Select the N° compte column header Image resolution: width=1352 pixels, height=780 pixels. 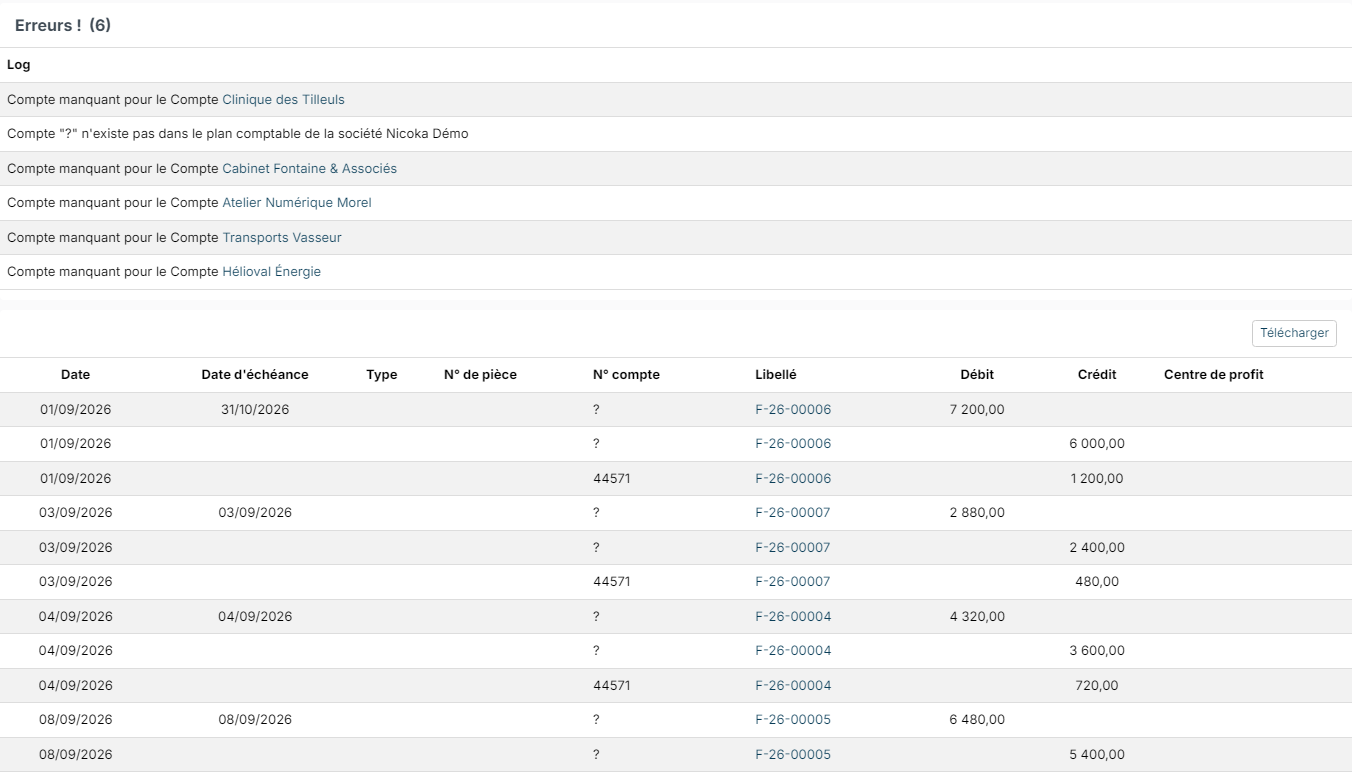[626, 374]
